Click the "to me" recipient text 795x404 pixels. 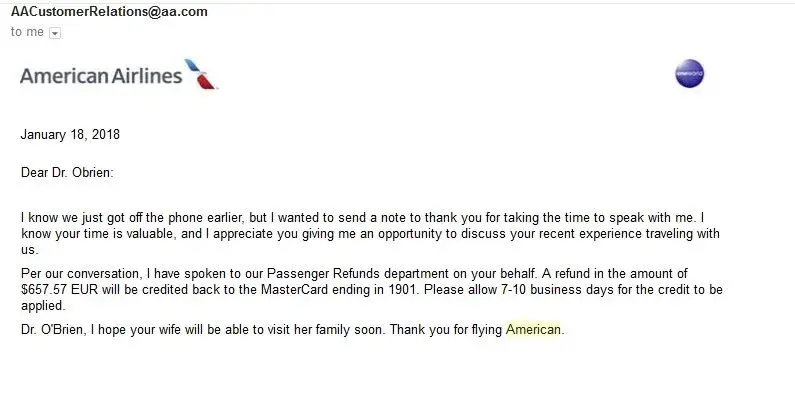[x=27, y=32]
